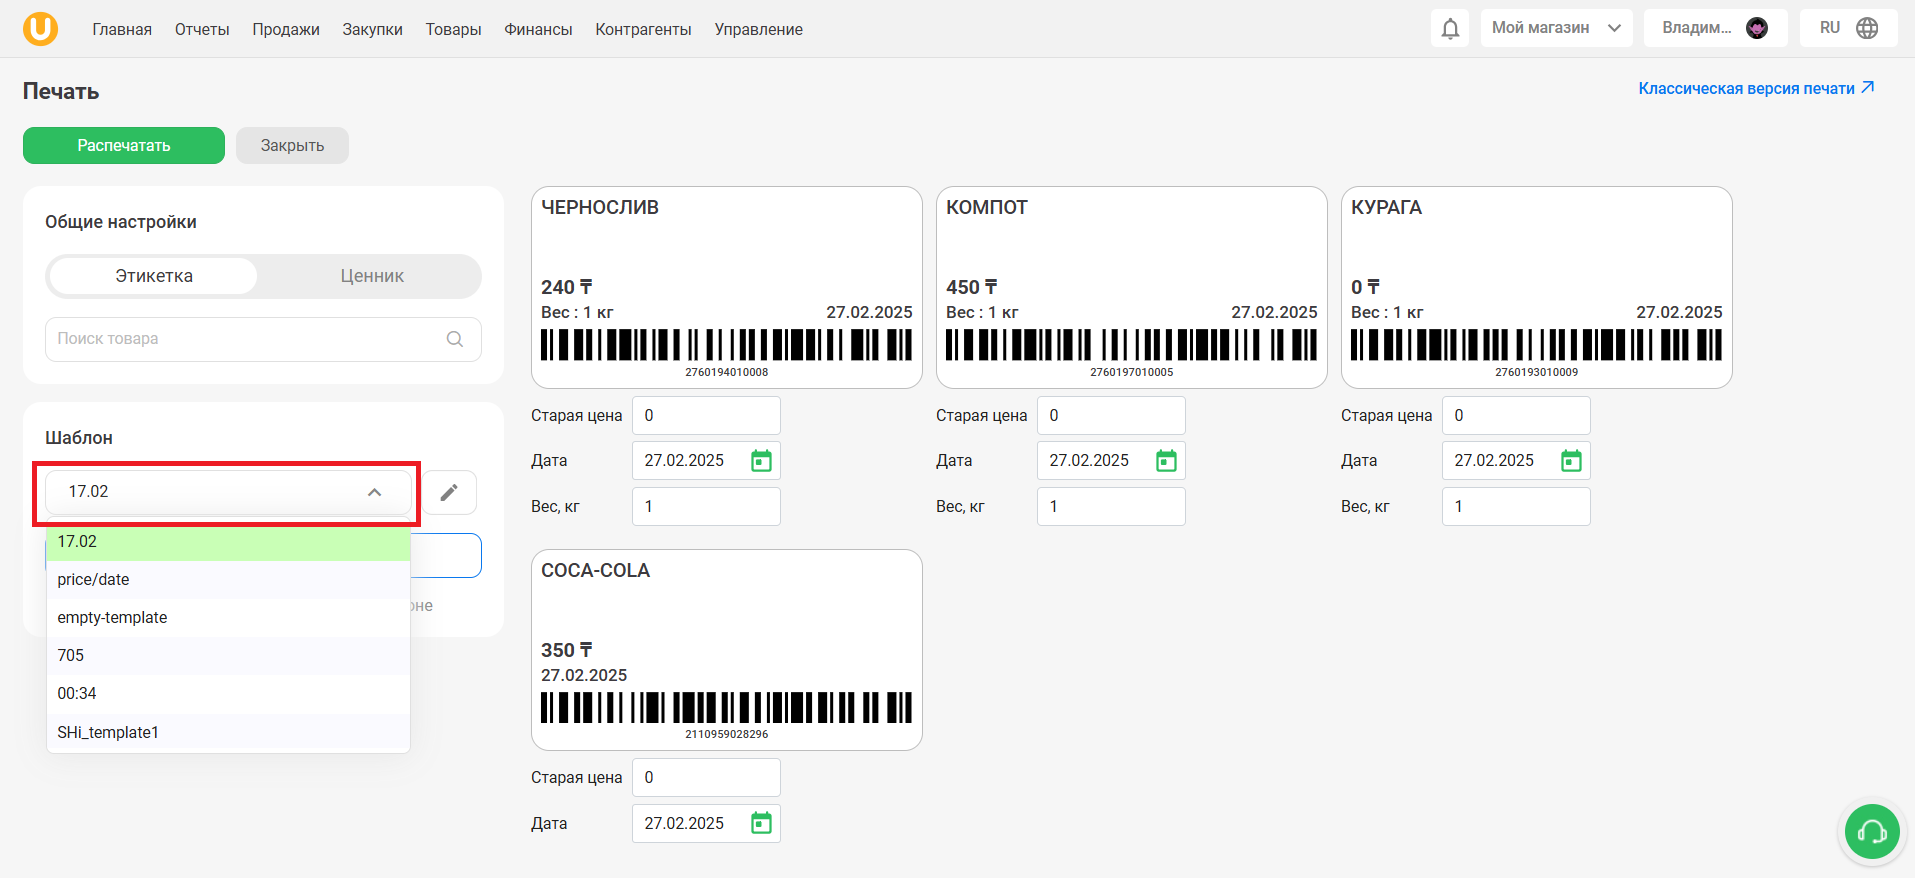1915x878 pixels.
Task: Click COCA-COLA date field
Action: tap(706, 823)
